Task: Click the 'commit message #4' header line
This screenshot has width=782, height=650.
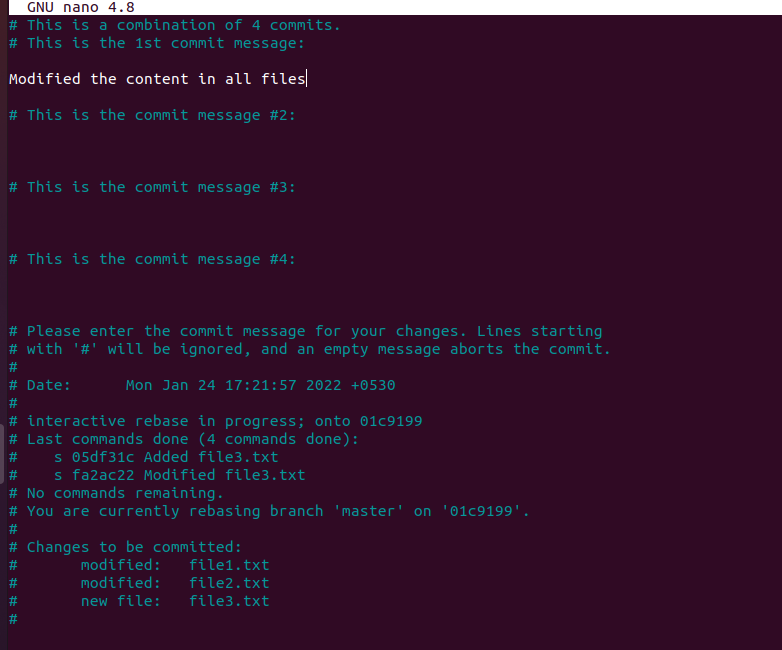Action: [x=152, y=259]
